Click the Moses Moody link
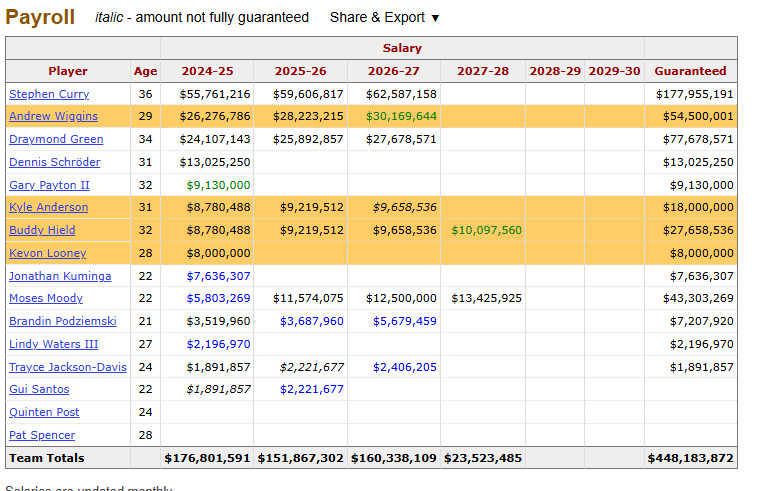 point(46,298)
